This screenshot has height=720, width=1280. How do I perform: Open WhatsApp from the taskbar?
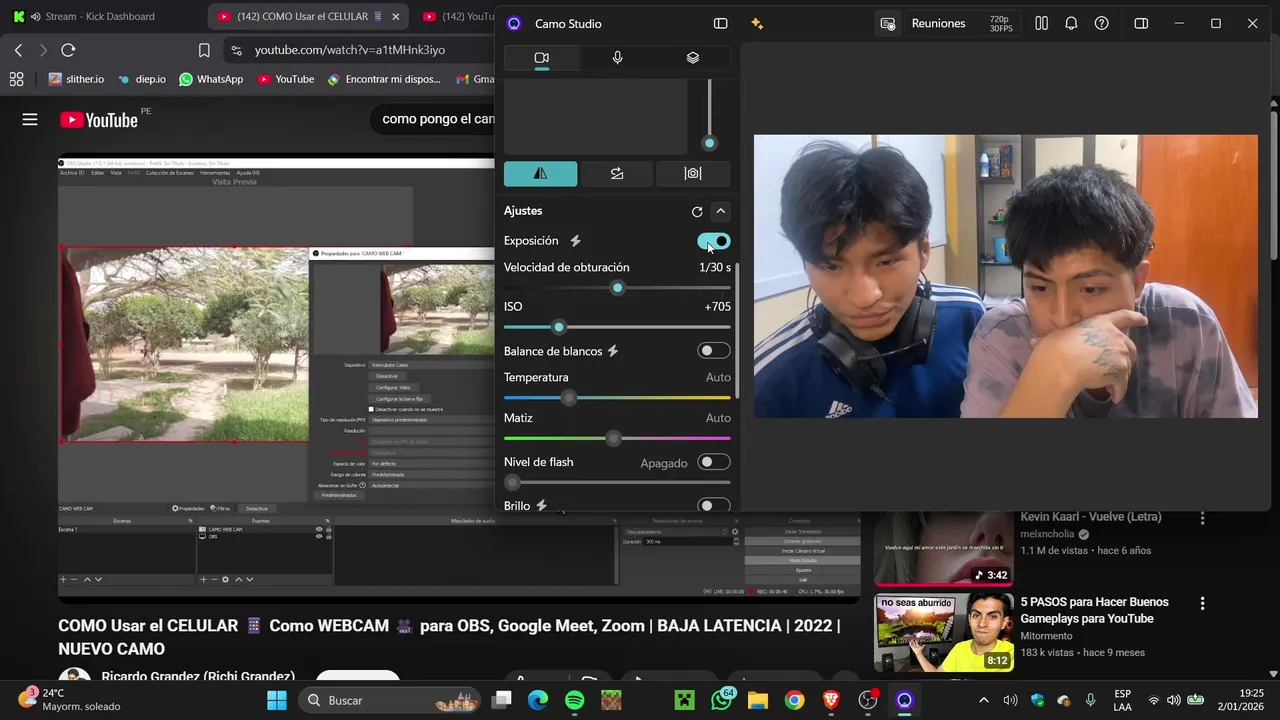[x=722, y=700]
